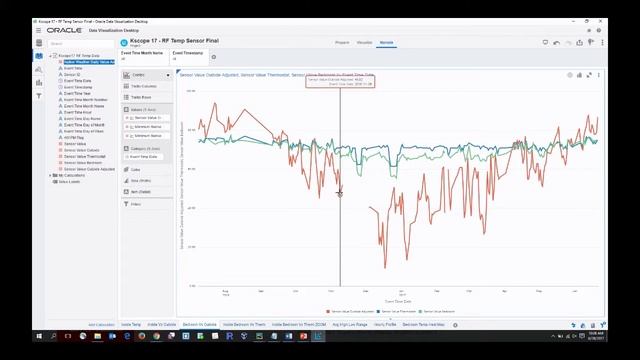Screen dimensions: 640x360
Task: Click the Combo chart type icon
Action: [127, 75]
